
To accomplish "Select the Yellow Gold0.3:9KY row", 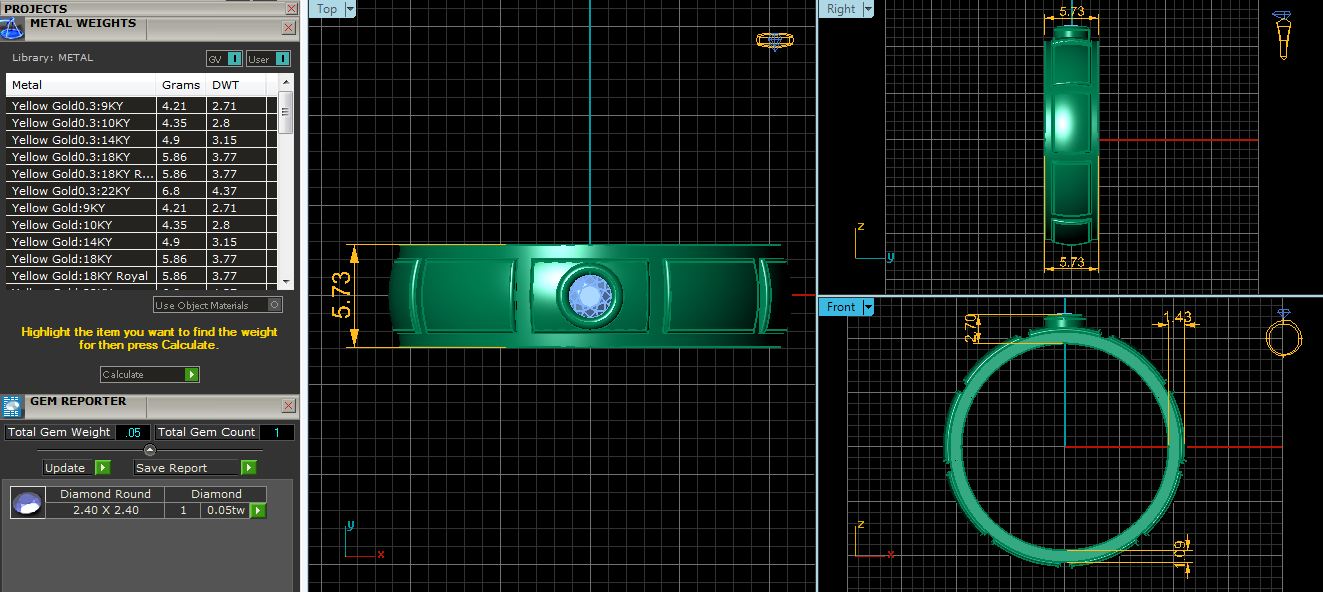I will pos(142,105).
